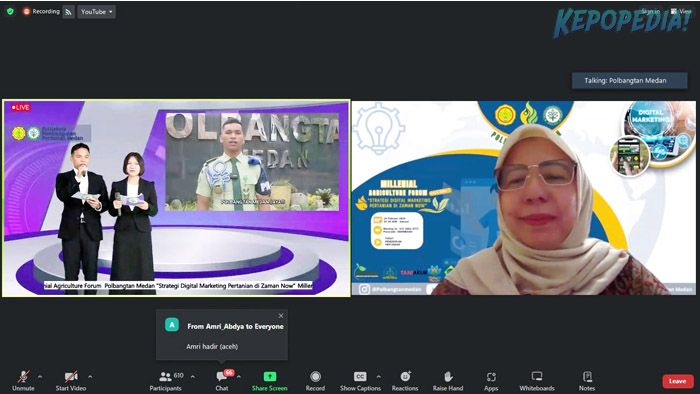Select the live studio video tile
The width and height of the screenshot is (700, 394).
tap(176, 198)
